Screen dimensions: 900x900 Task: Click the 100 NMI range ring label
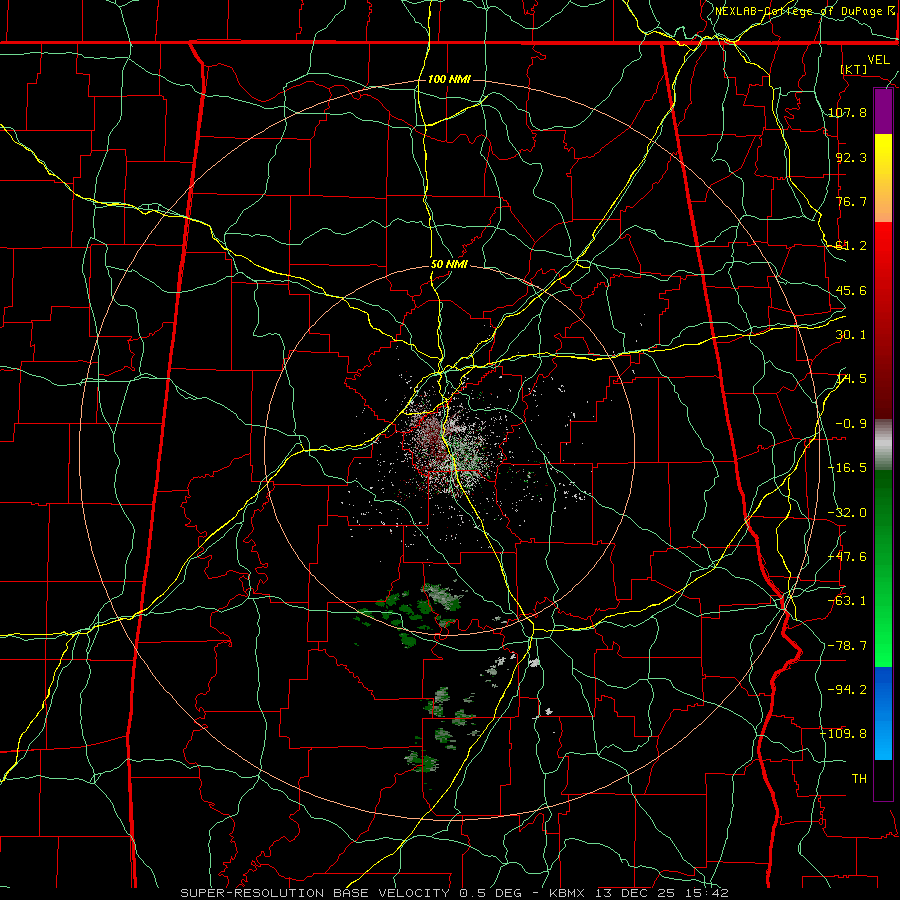click(x=449, y=79)
